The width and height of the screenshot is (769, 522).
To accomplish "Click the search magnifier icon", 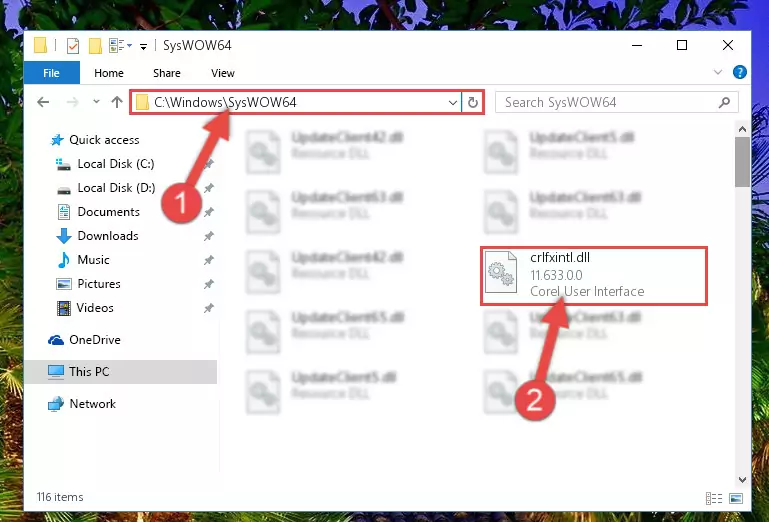I will point(724,102).
